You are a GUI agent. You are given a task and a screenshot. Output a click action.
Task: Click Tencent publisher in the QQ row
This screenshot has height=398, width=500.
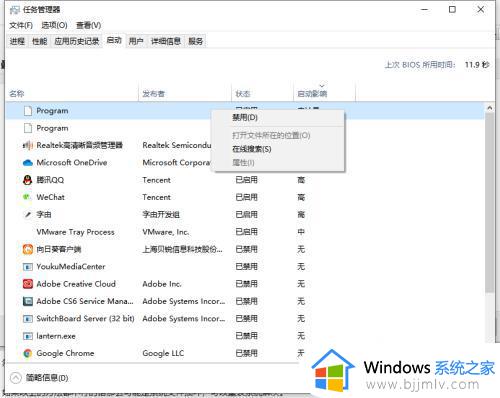click(x=156, y=180)
